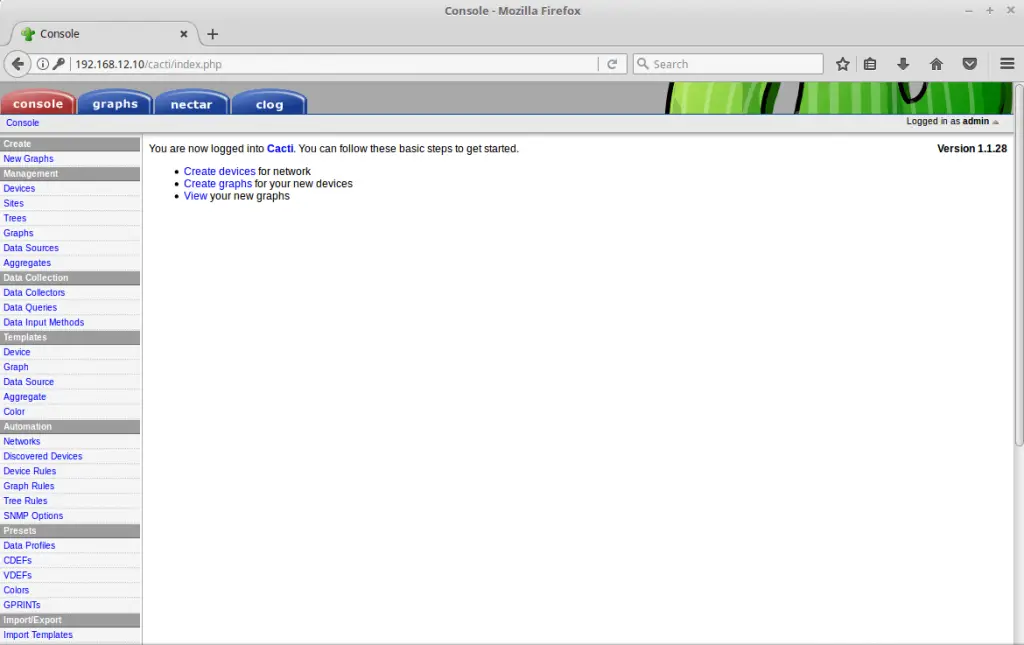Screen dimensions: 1024x645
Task: Open the clog tab
Action: click(269, 104)
